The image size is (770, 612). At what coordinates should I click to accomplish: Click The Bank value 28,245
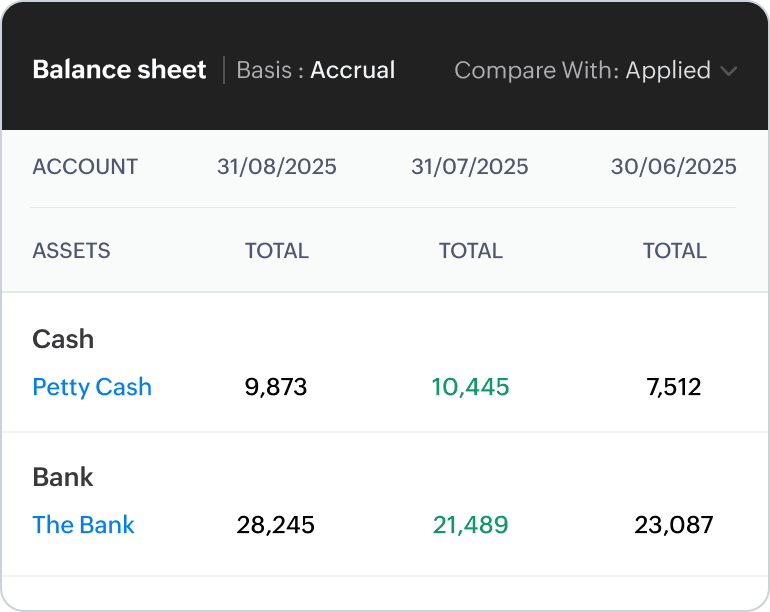[x=276, y=525]
